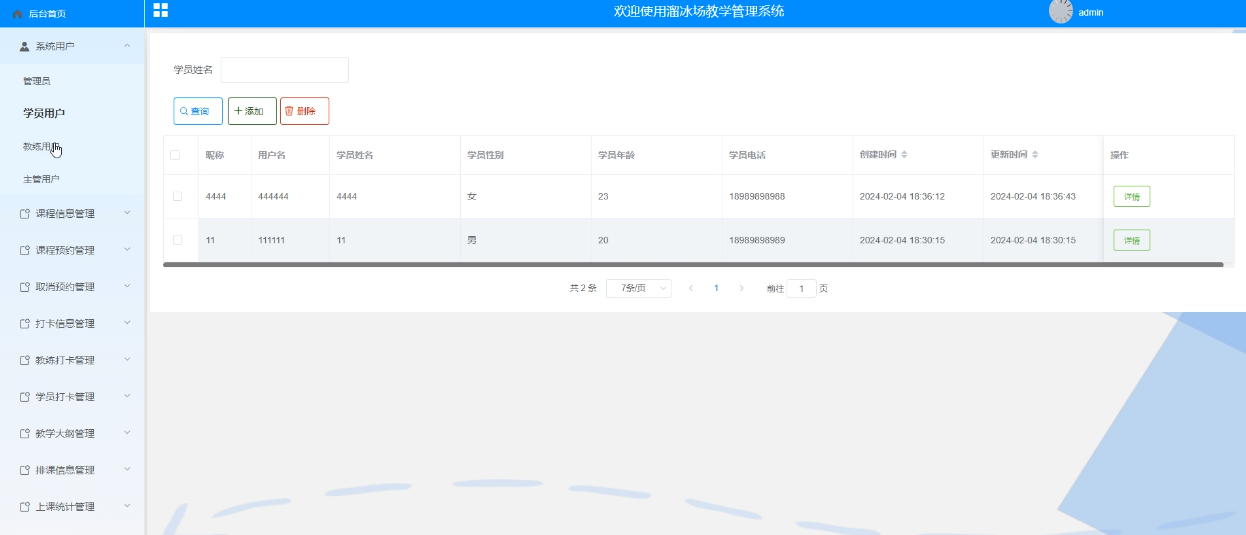Click the 共 2 条 total count text

[x=583, y=288]
